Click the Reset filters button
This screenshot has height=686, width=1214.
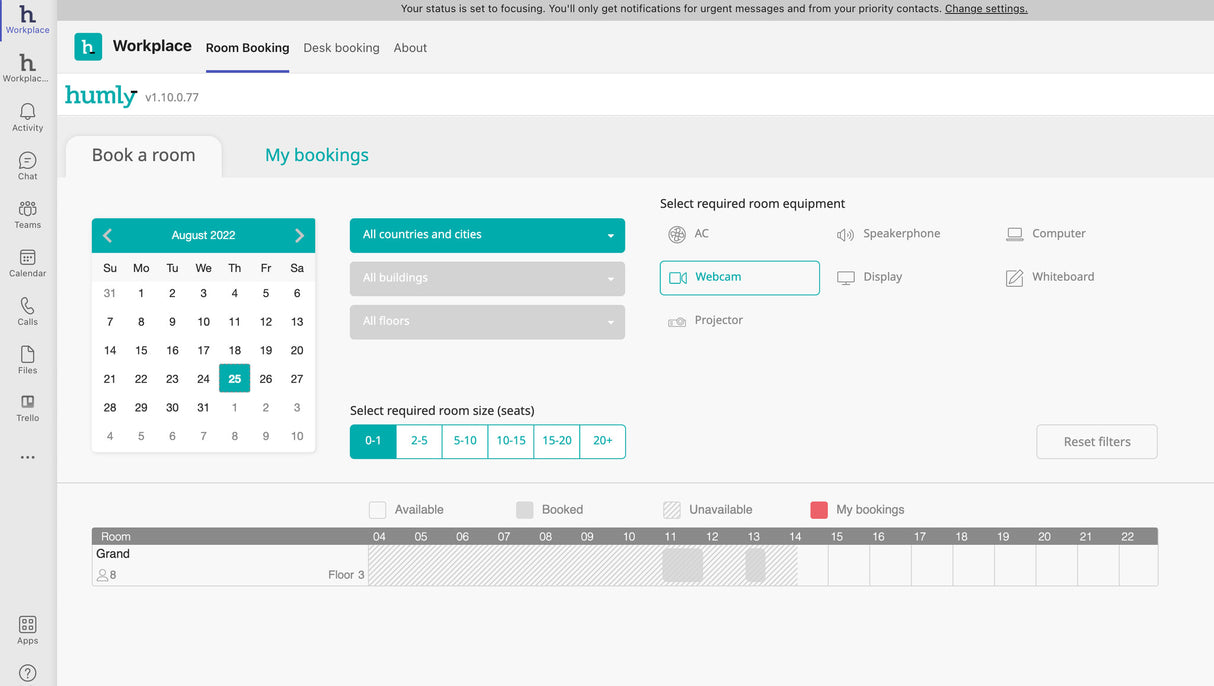(x=1096, y=442)
